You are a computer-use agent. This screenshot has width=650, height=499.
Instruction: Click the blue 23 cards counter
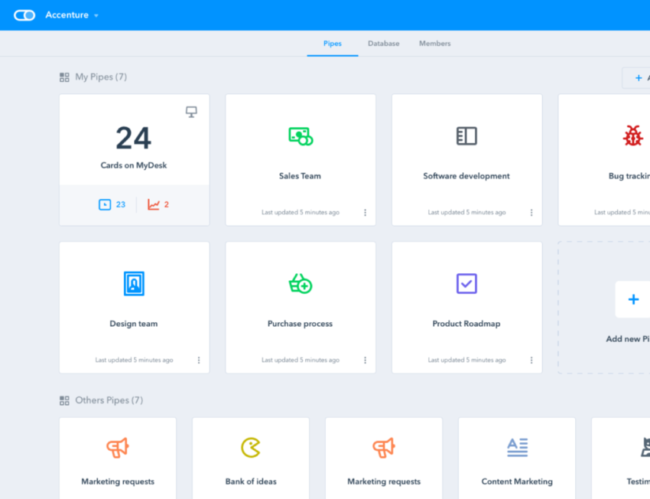(112, 204)
